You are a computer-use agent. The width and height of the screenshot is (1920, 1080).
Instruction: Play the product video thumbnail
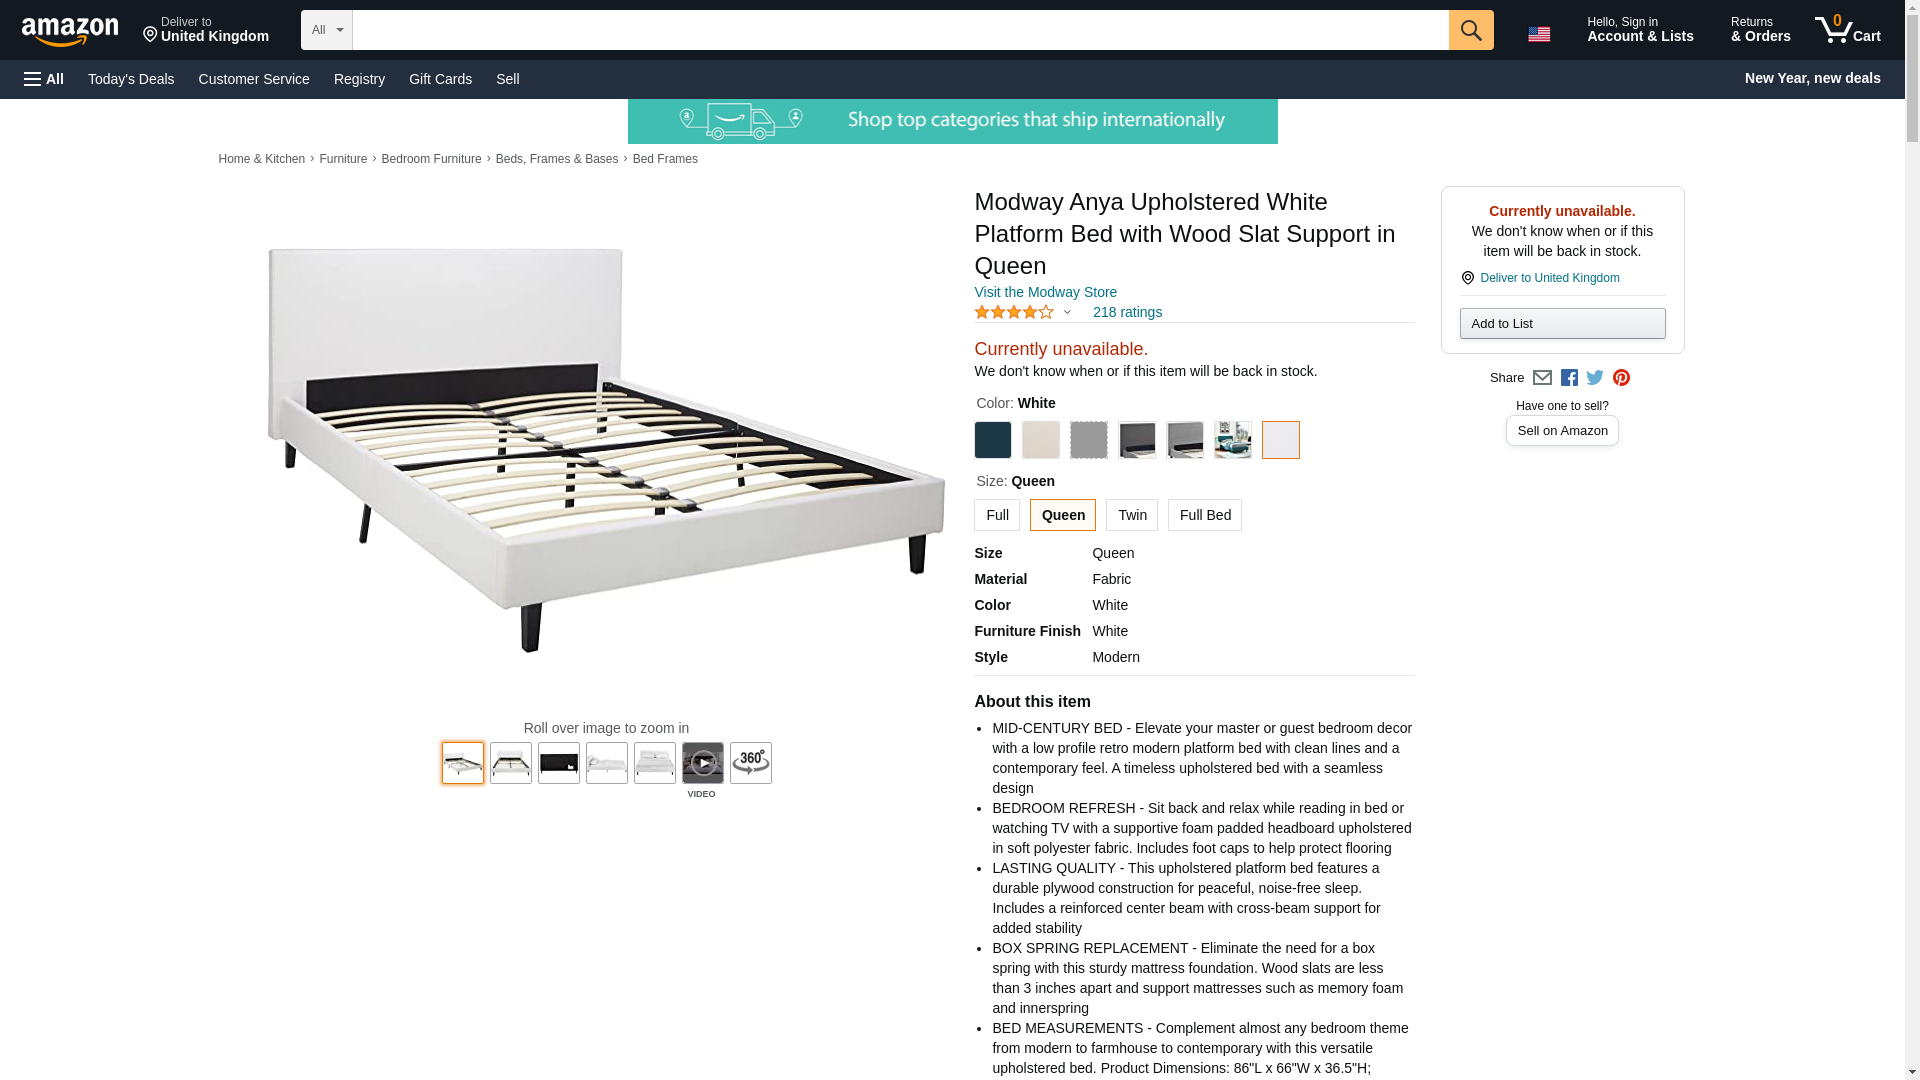702,763
